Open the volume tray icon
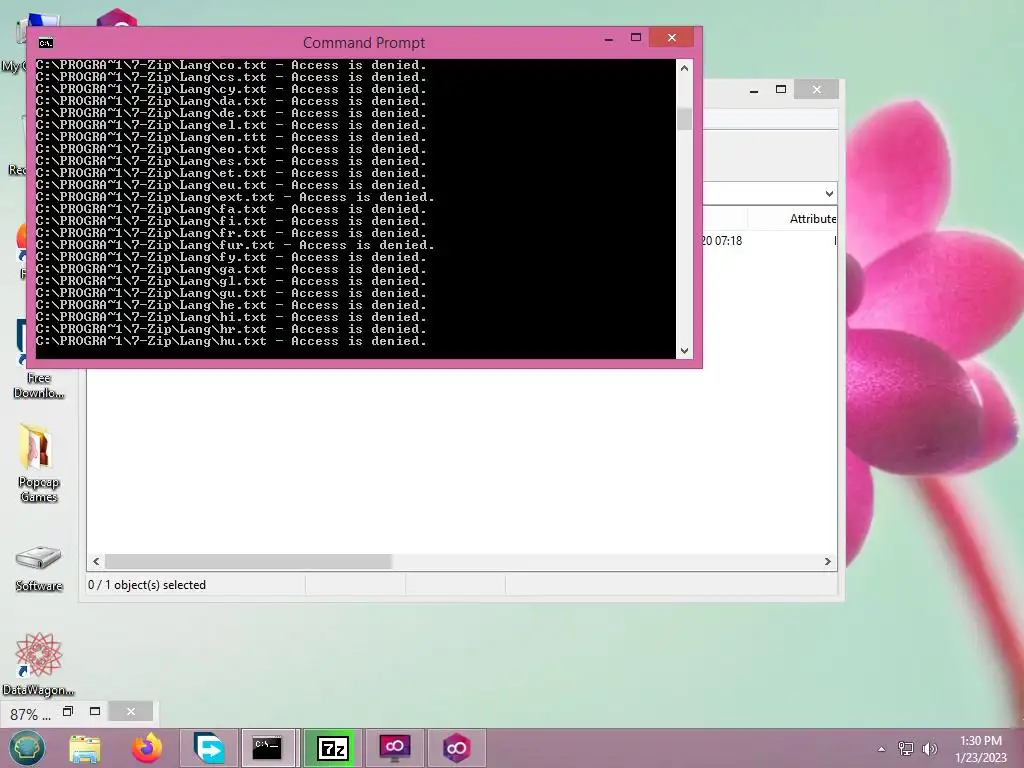Screen dimensions: 1024x768 pos(930,748)
